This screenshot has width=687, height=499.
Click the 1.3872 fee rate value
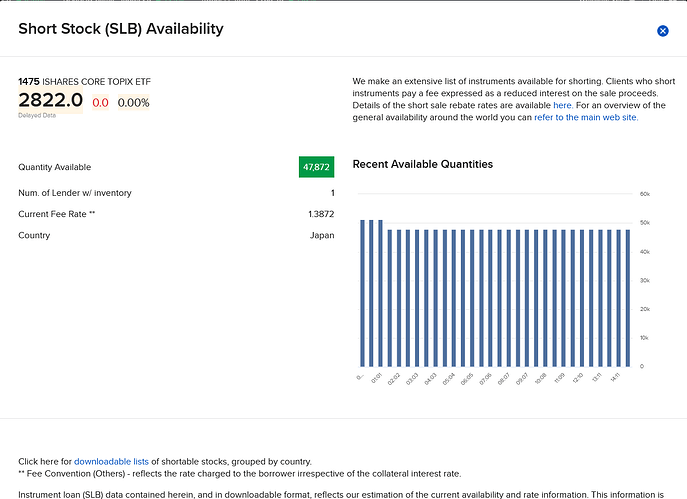pyautogui.click(x=321, y=214)
